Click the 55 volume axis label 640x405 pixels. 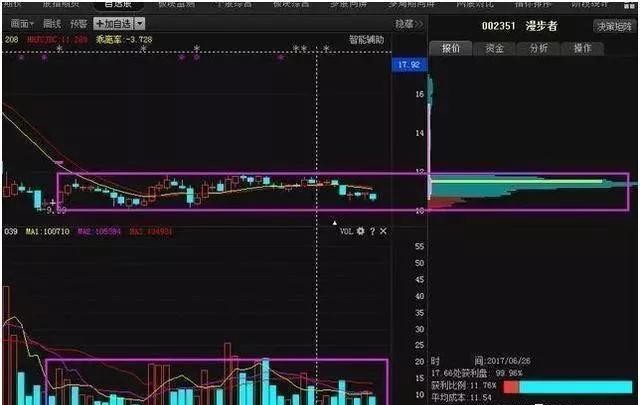click(420, 247)
